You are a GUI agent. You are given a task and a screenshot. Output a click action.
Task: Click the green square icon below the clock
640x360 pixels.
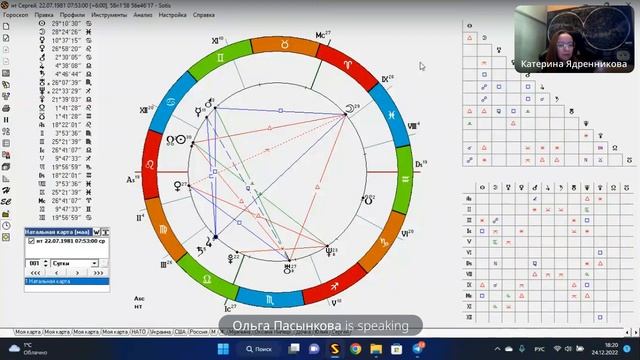tap(6, 237)
